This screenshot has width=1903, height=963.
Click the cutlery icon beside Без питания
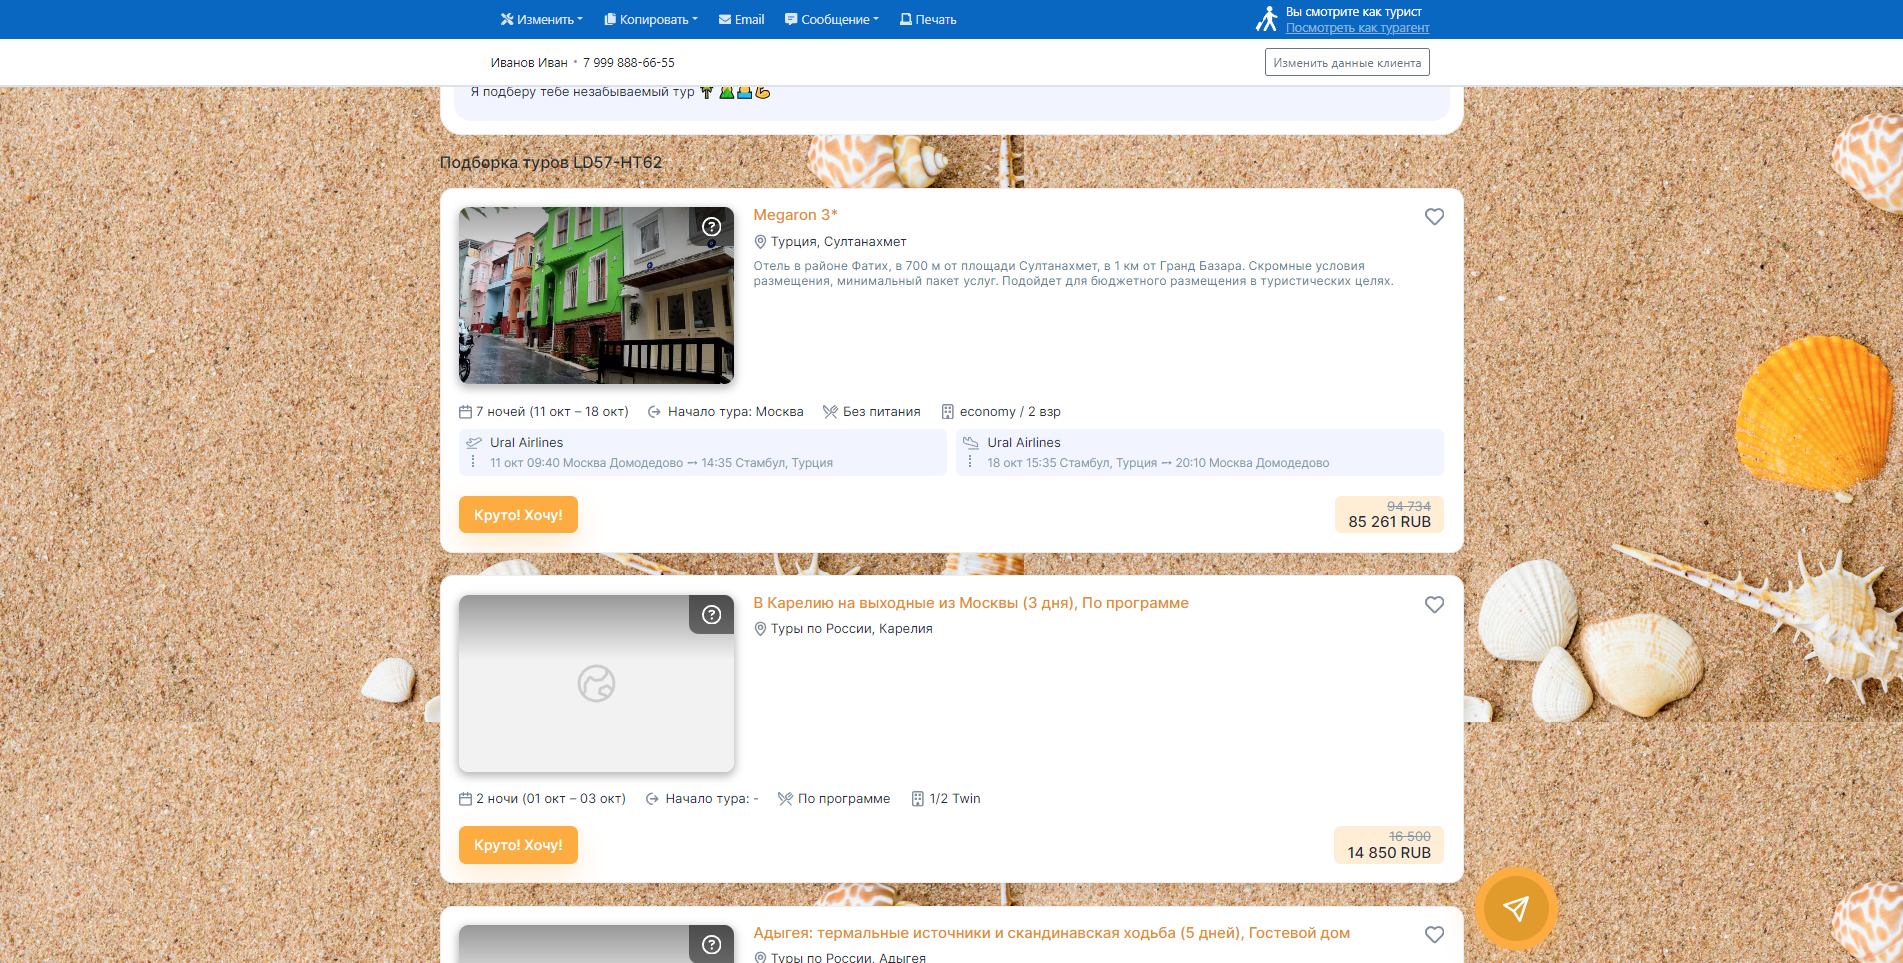pos(830,412)
